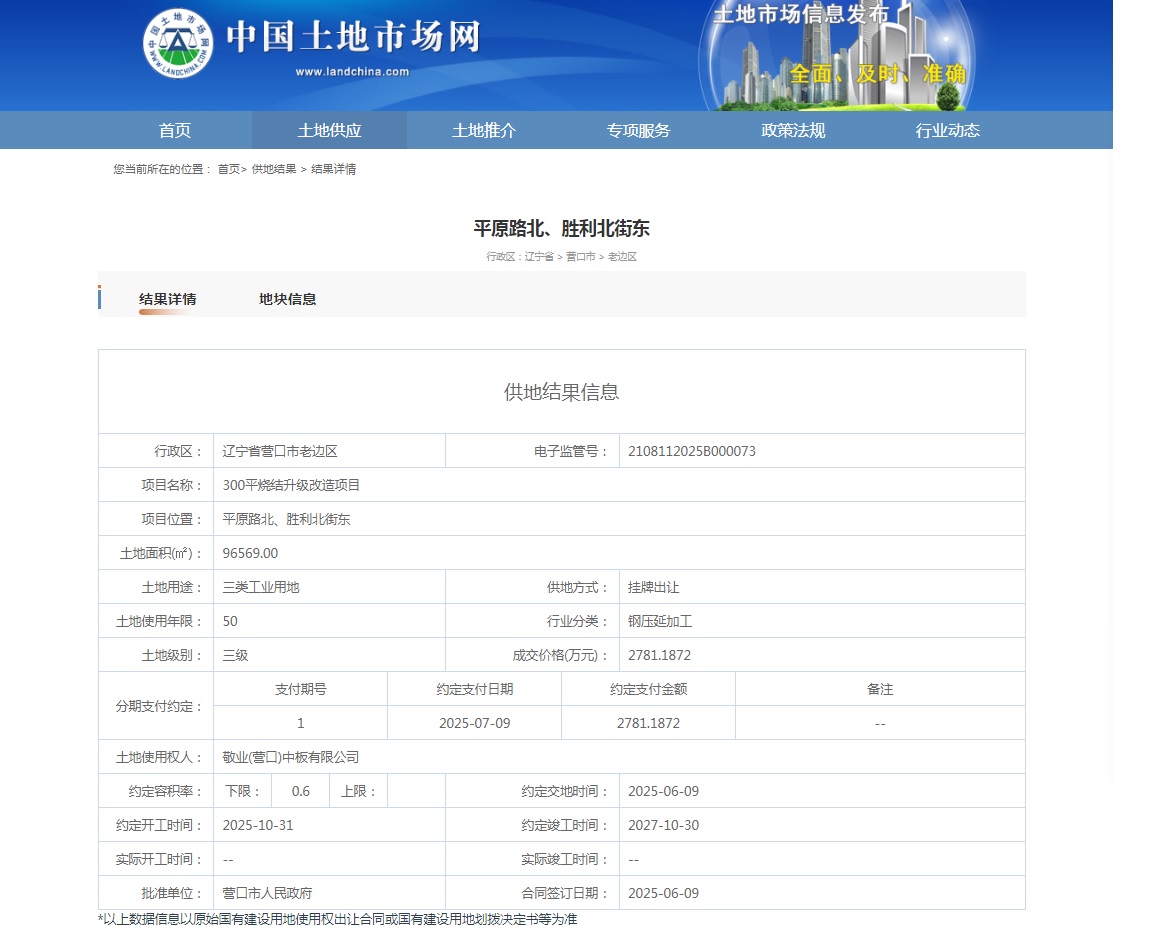Click the 约定支付金额 column header
This screenshot has width=1152, height=930.
(x=648, y=689)
